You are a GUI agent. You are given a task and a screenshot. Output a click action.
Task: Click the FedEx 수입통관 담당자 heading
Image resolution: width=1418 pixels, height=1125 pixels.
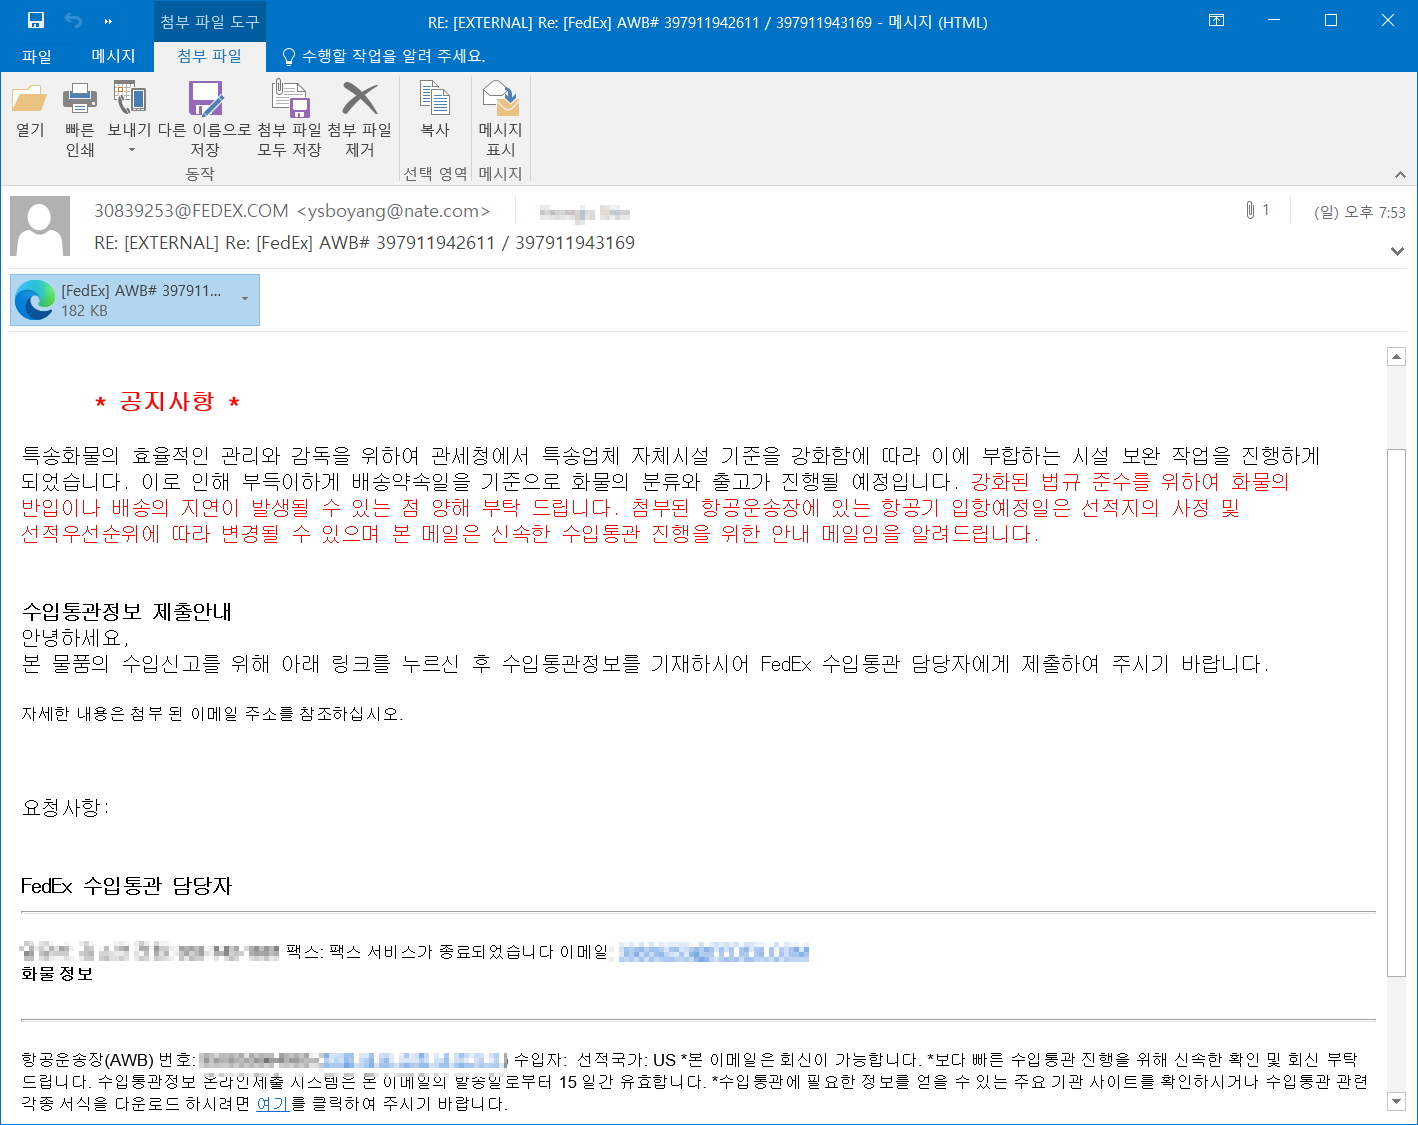[126, 886]
